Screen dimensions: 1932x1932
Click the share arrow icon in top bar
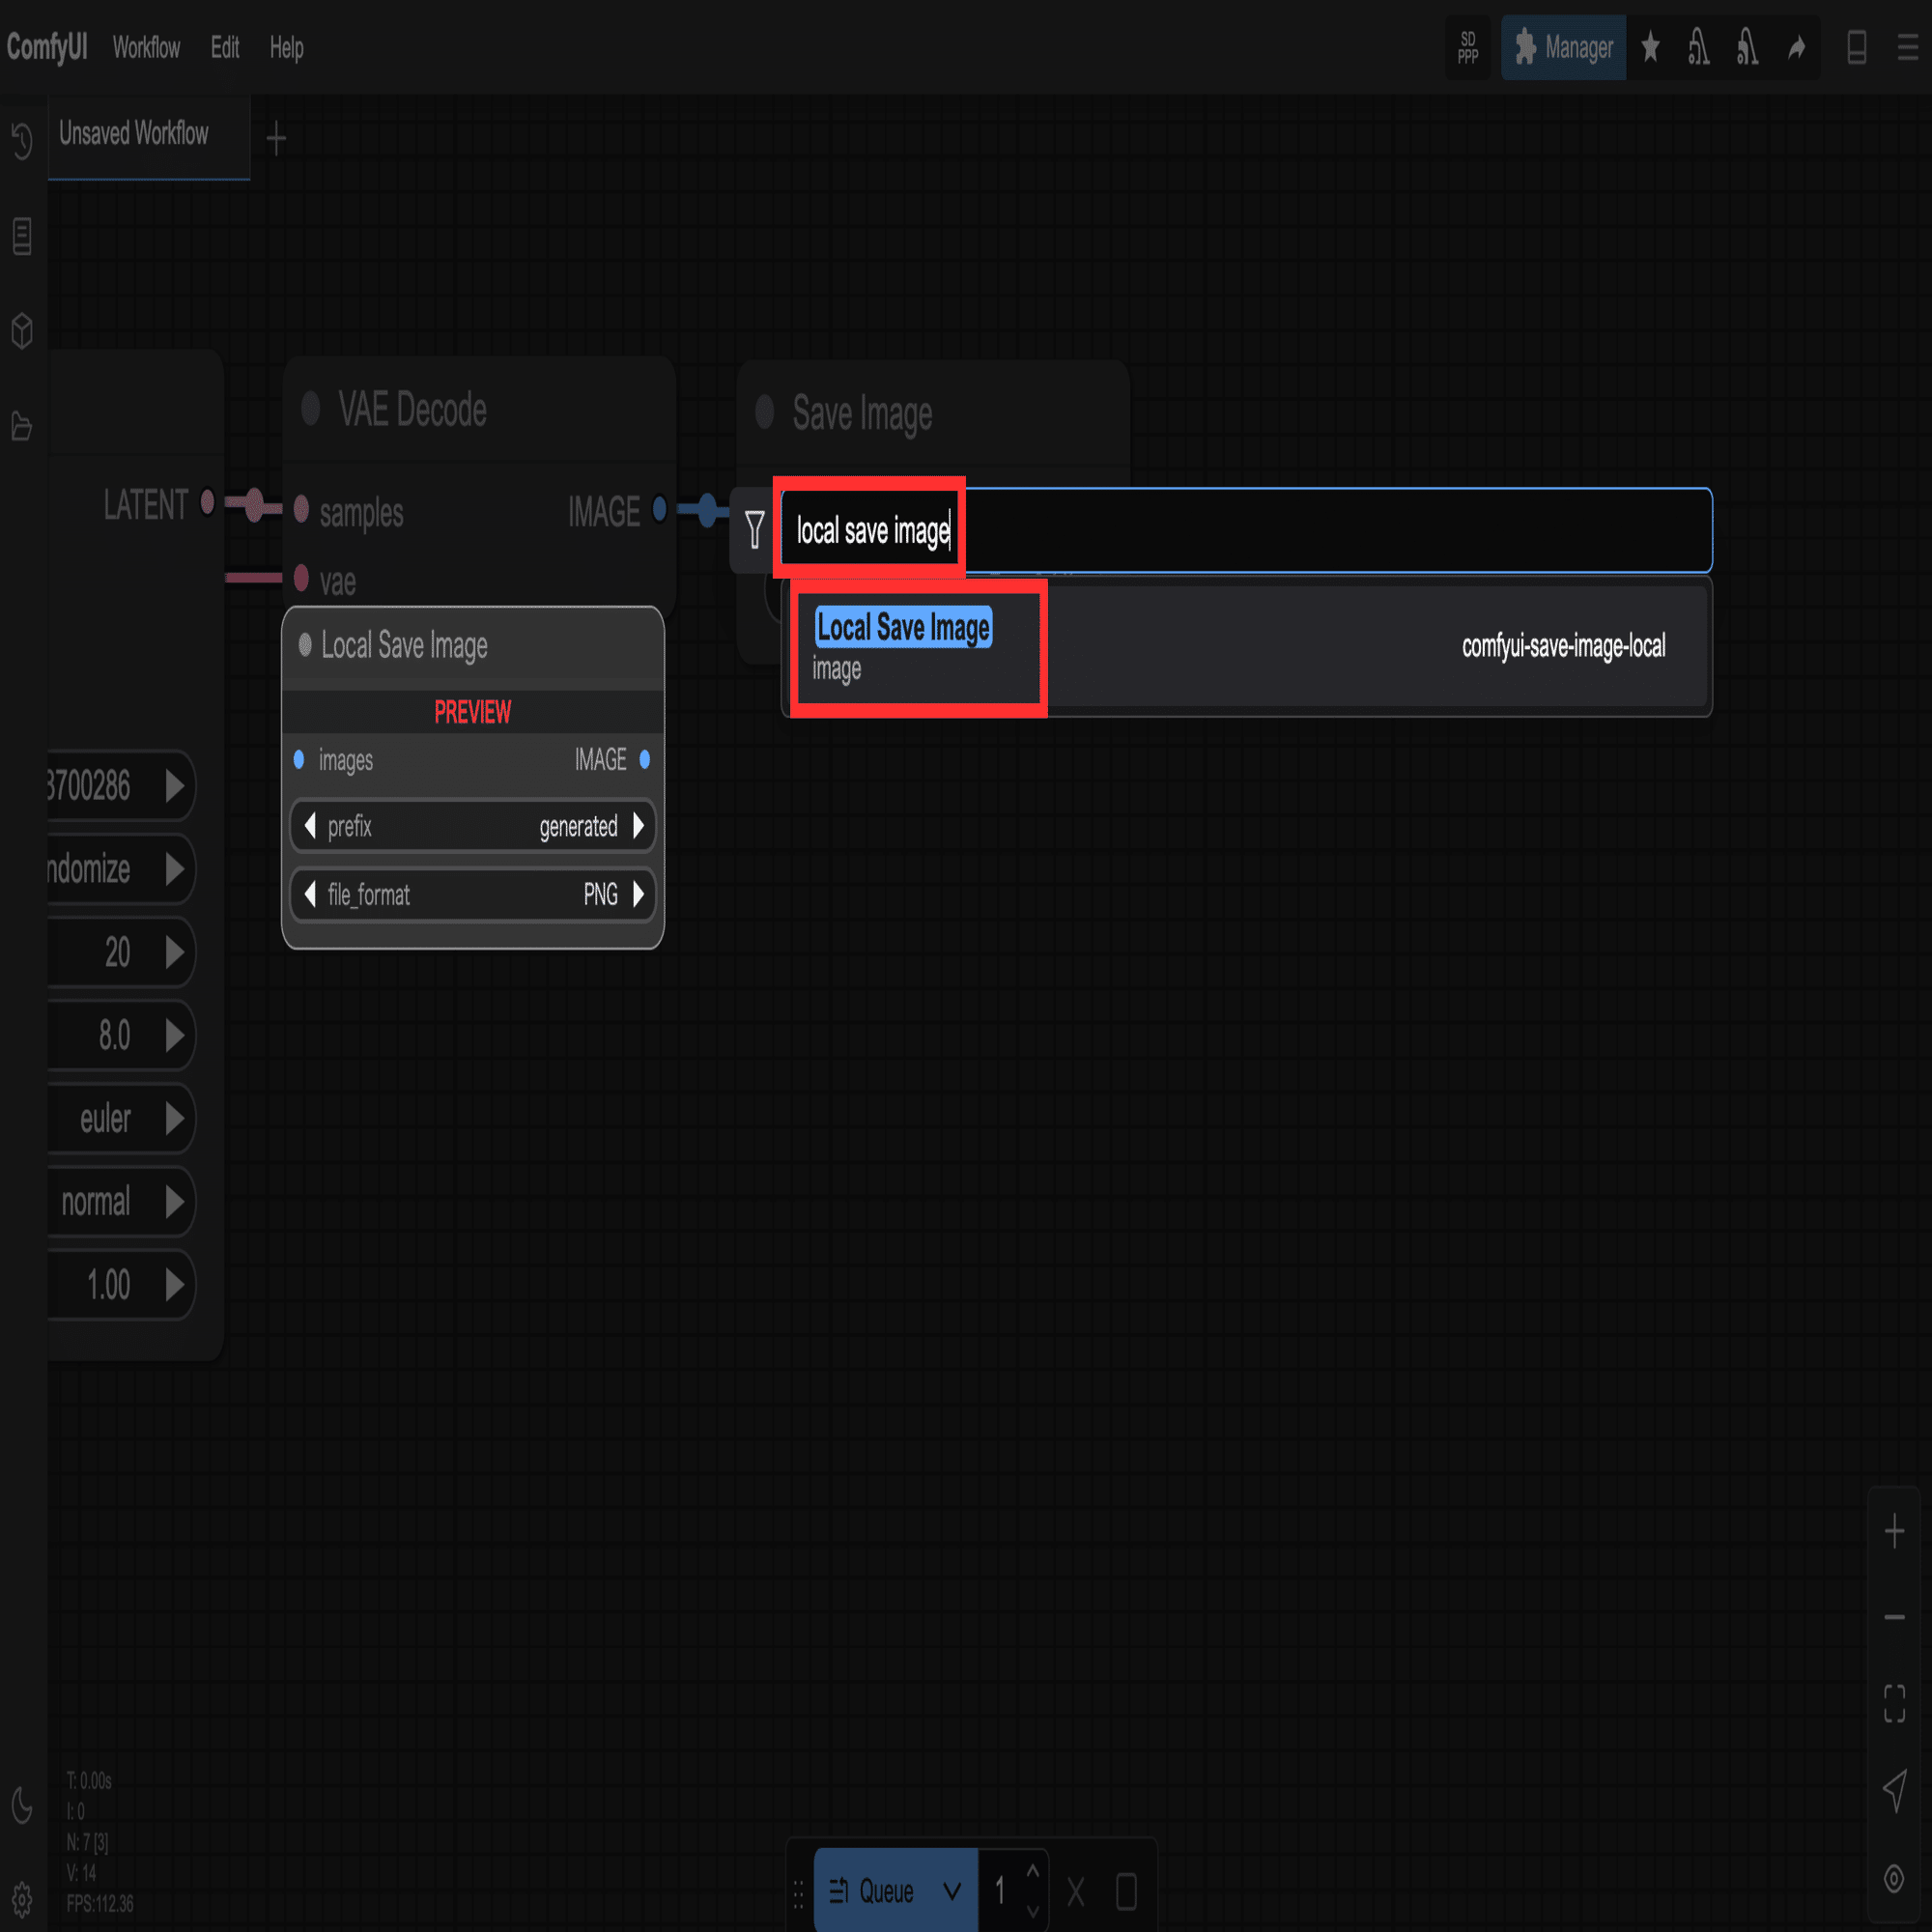point(1797,47)
